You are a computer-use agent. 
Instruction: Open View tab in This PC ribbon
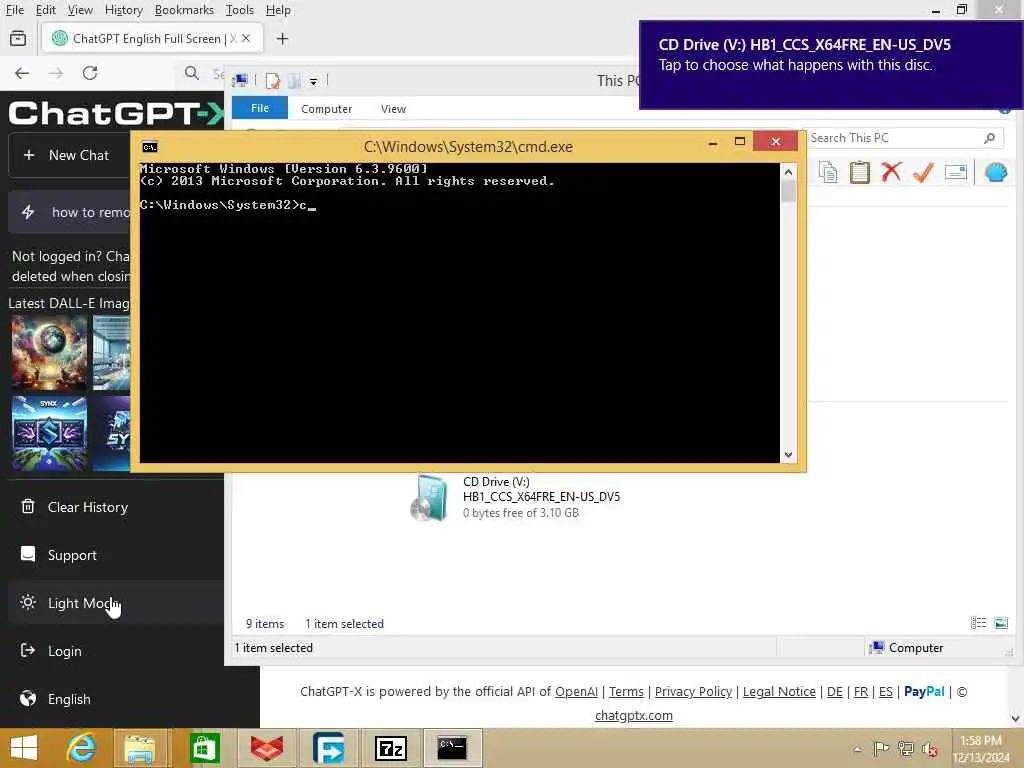[x=393, y=109]
